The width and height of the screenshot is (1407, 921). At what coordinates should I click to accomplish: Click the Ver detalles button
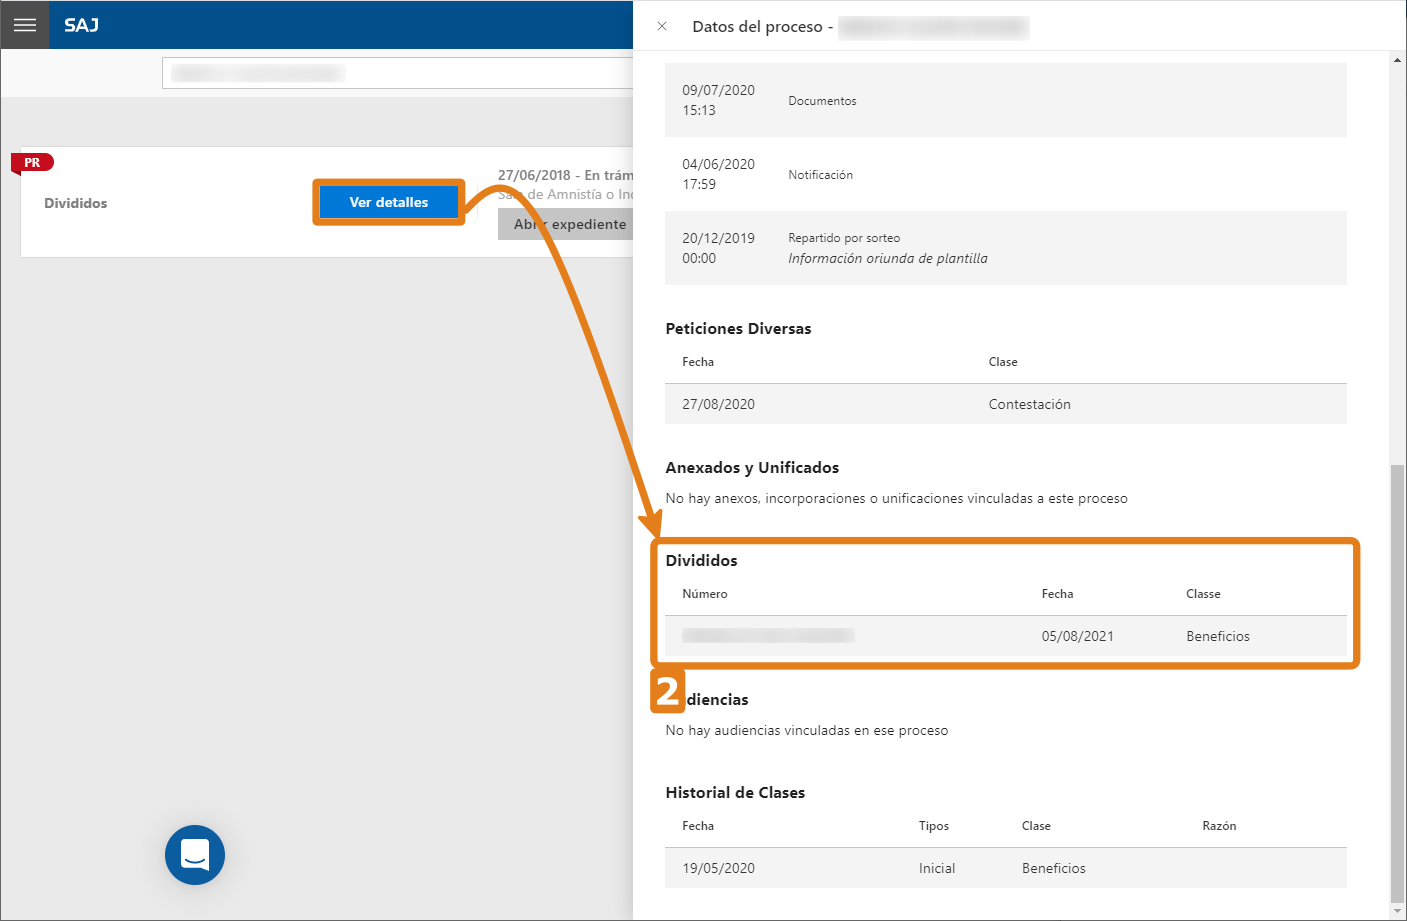point(389,202)
